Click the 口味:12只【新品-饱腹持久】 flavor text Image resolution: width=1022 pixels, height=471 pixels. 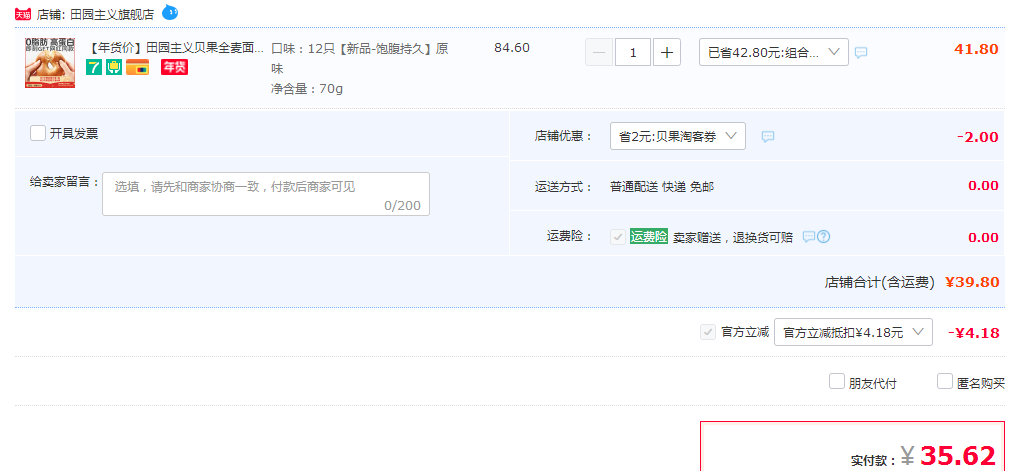tap(360, 58)
